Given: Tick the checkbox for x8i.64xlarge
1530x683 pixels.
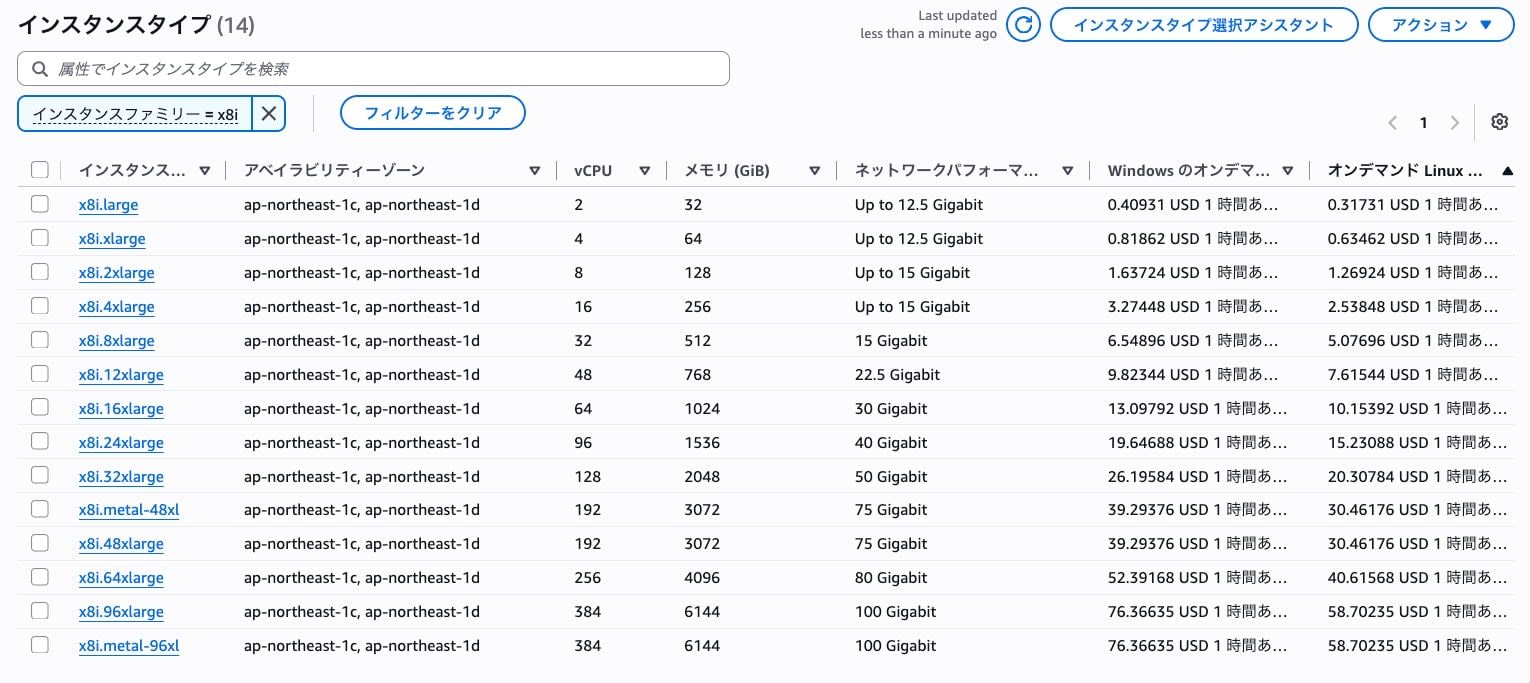Looking at the screenshot, I should [x=39, y=577].
